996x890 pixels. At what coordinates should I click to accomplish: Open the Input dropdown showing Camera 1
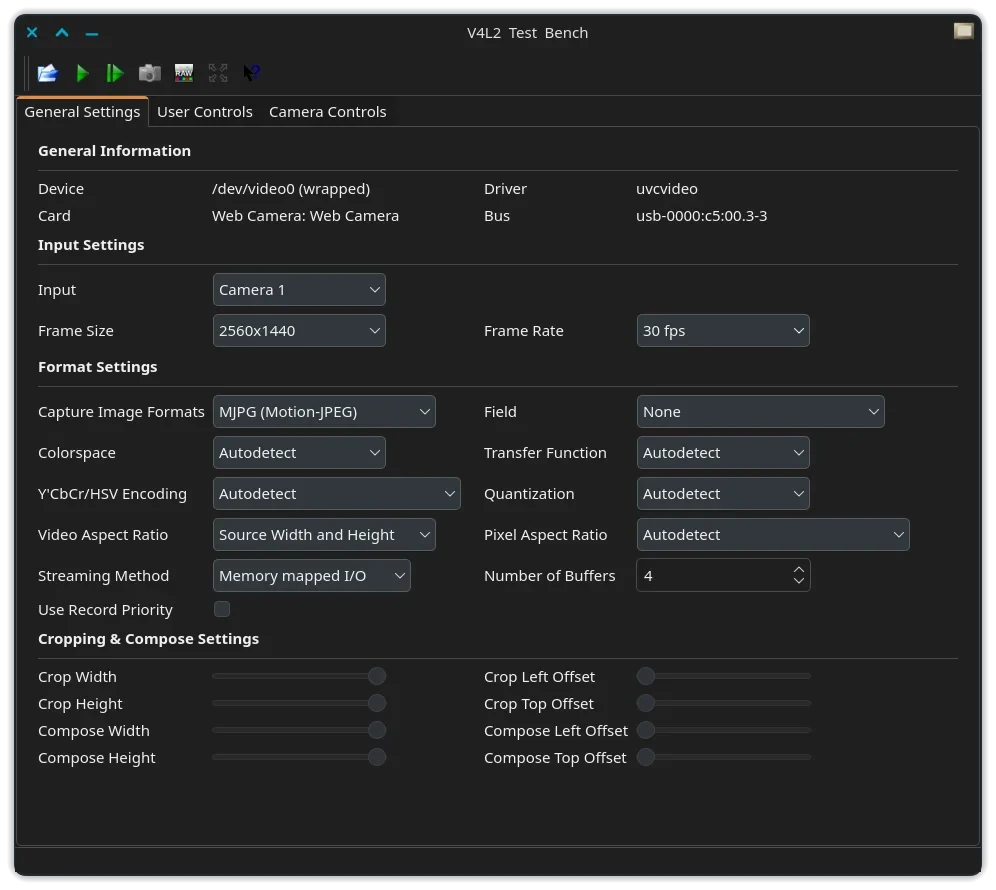[x=299, y=290]
